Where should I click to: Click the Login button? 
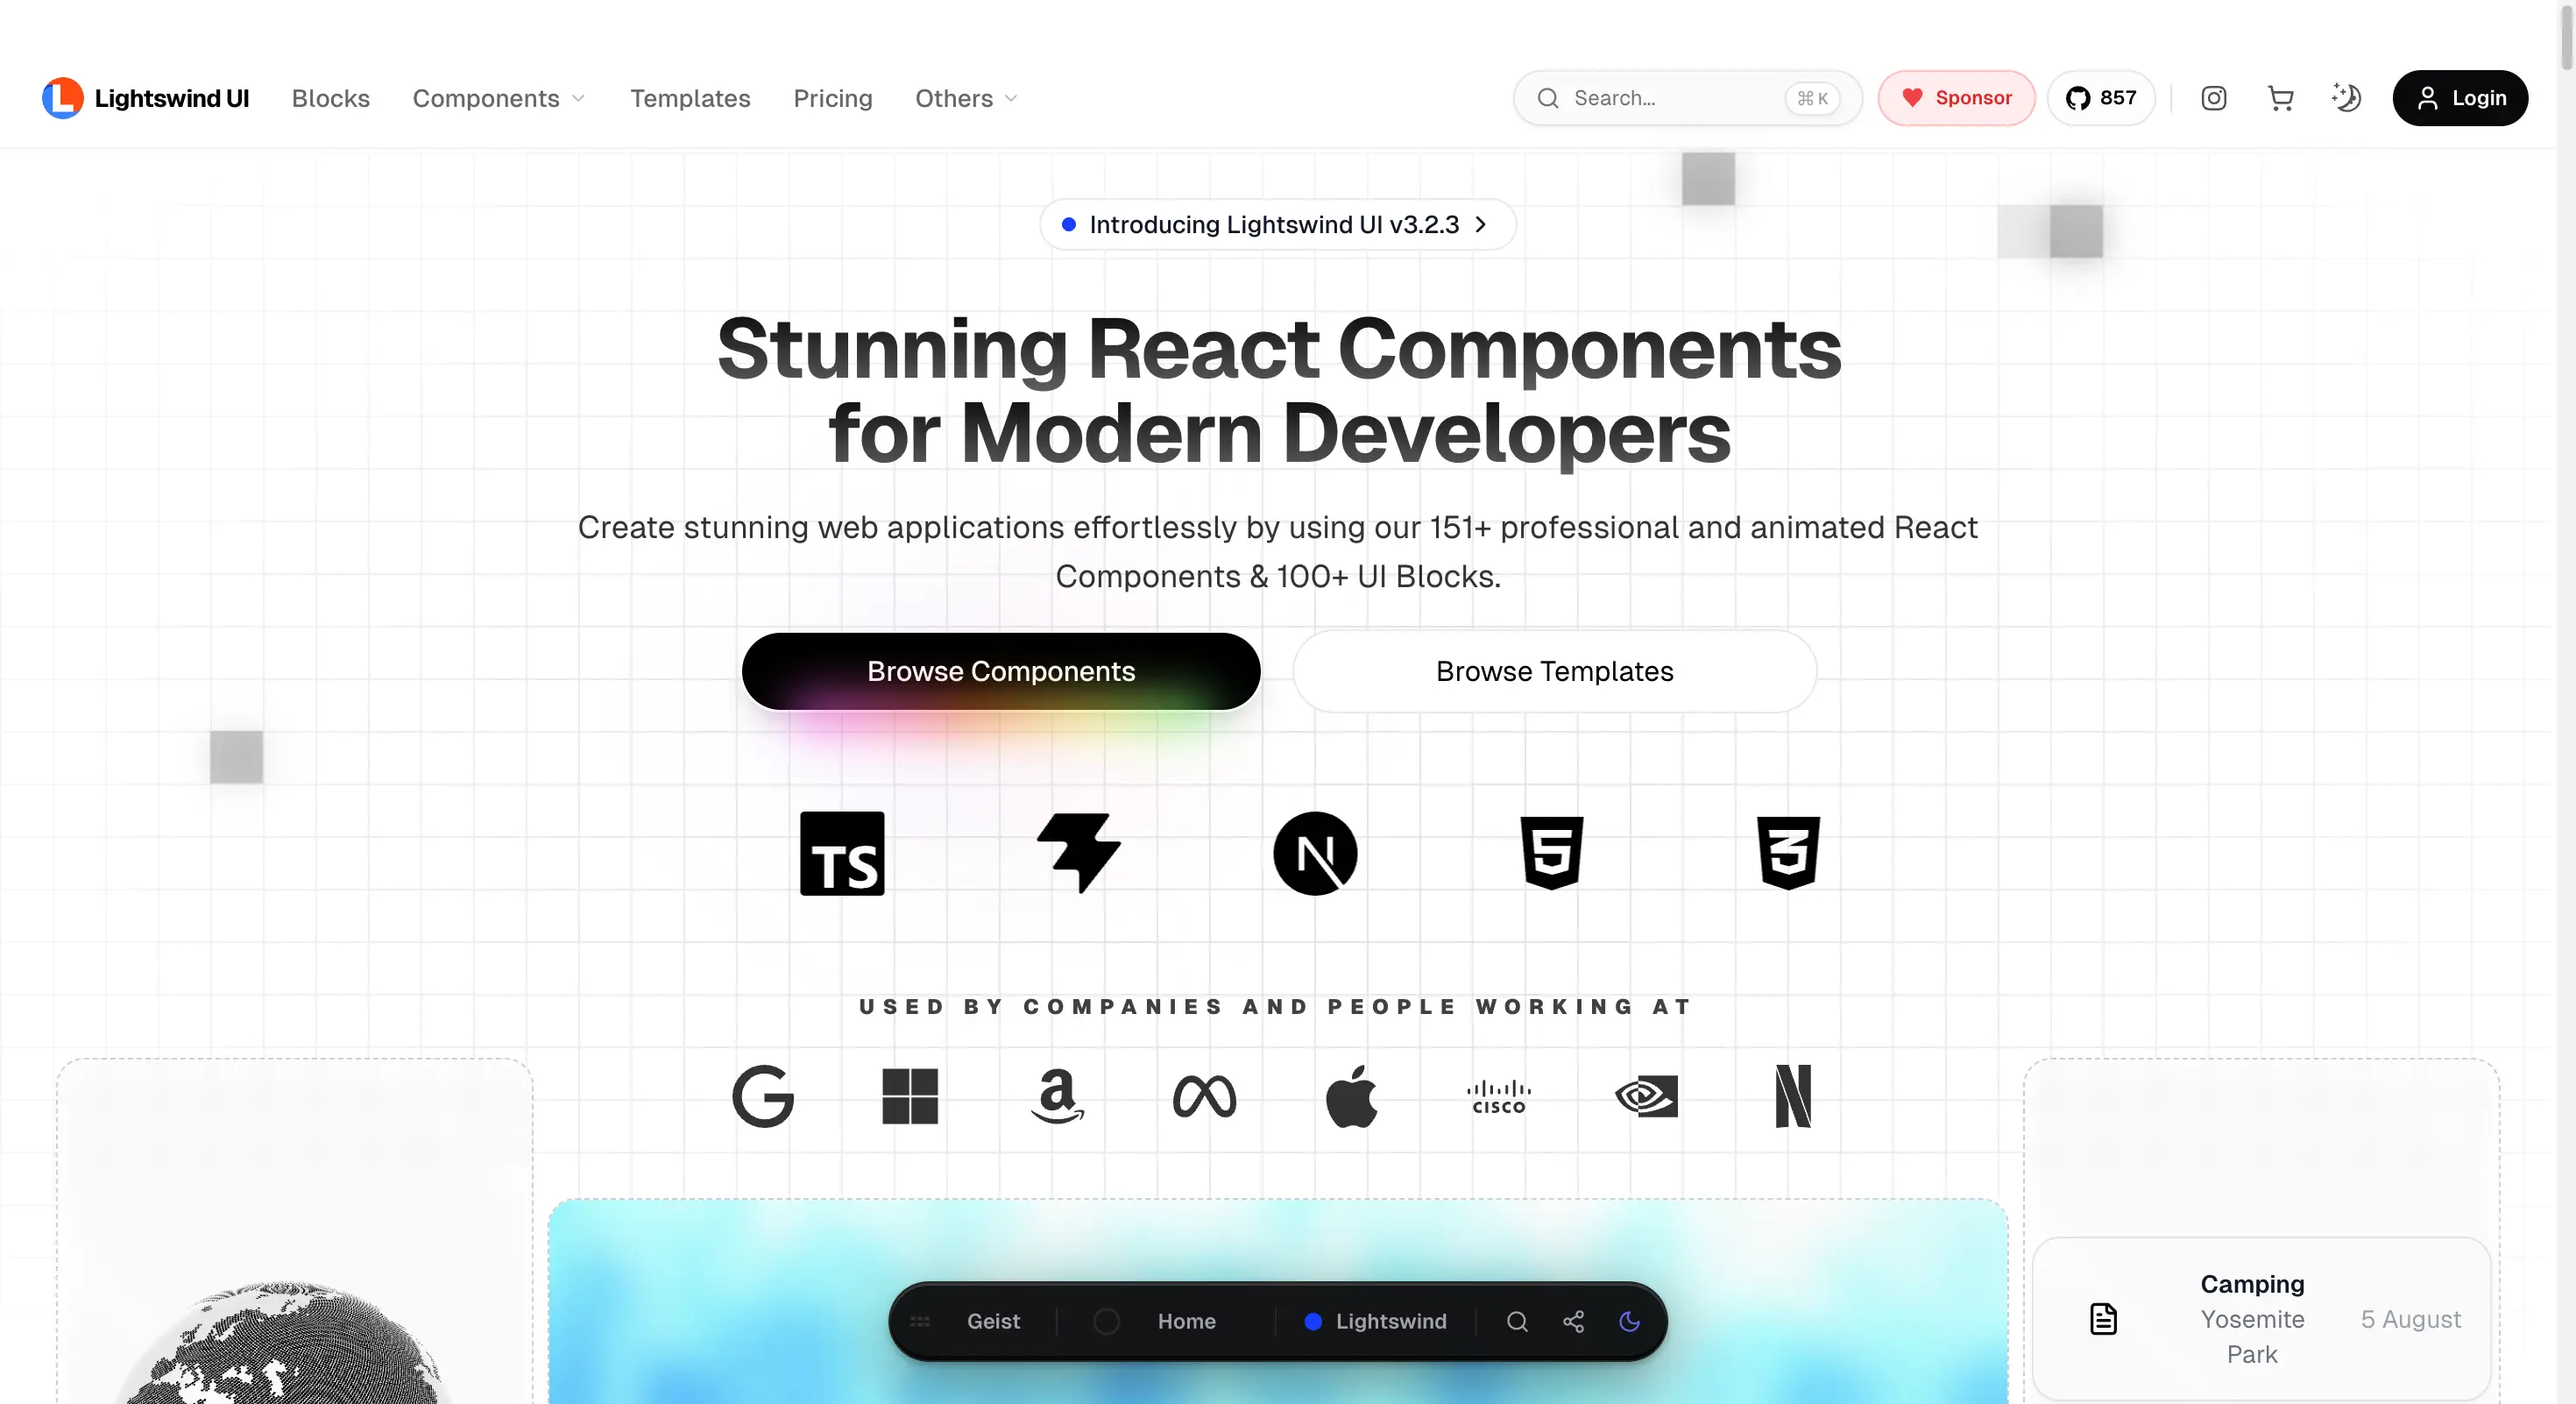(2460, 98)
